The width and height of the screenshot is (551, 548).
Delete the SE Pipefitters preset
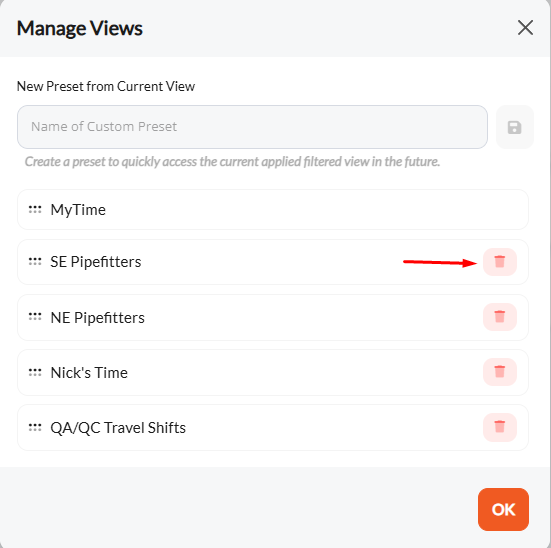click(499, 262)
